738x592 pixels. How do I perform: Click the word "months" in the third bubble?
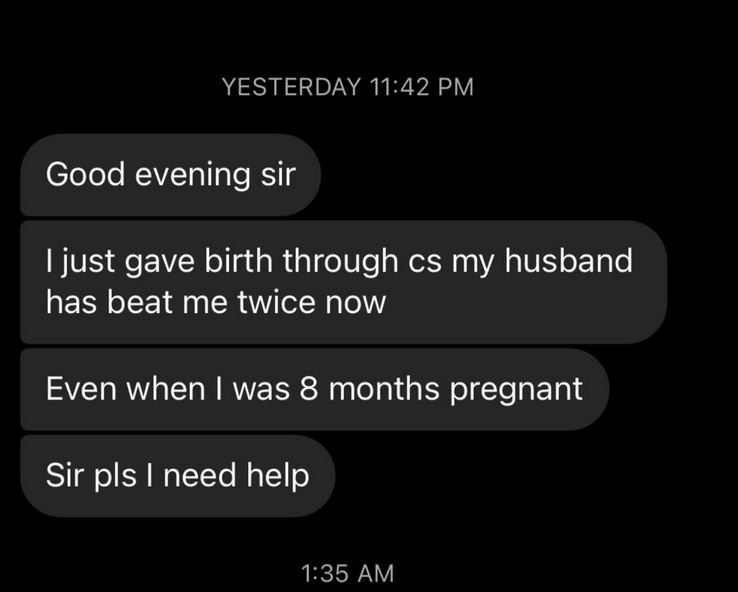[384, 389]
